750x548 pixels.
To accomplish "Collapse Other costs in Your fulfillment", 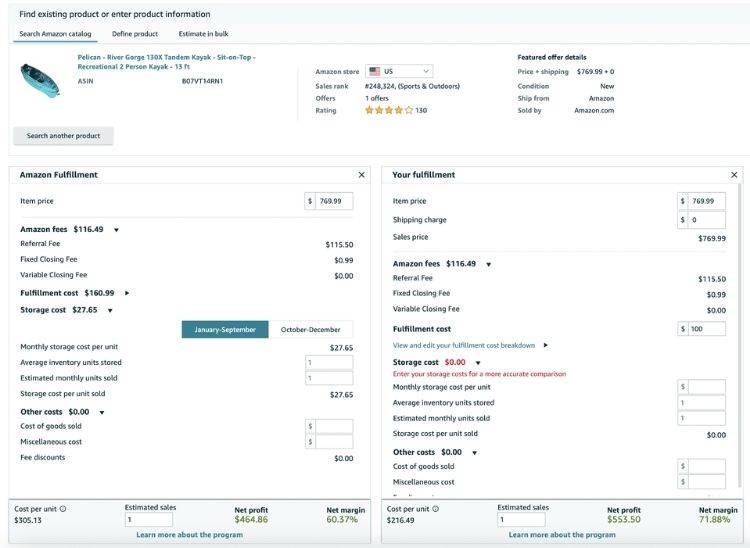I will (x=474, y=453).
